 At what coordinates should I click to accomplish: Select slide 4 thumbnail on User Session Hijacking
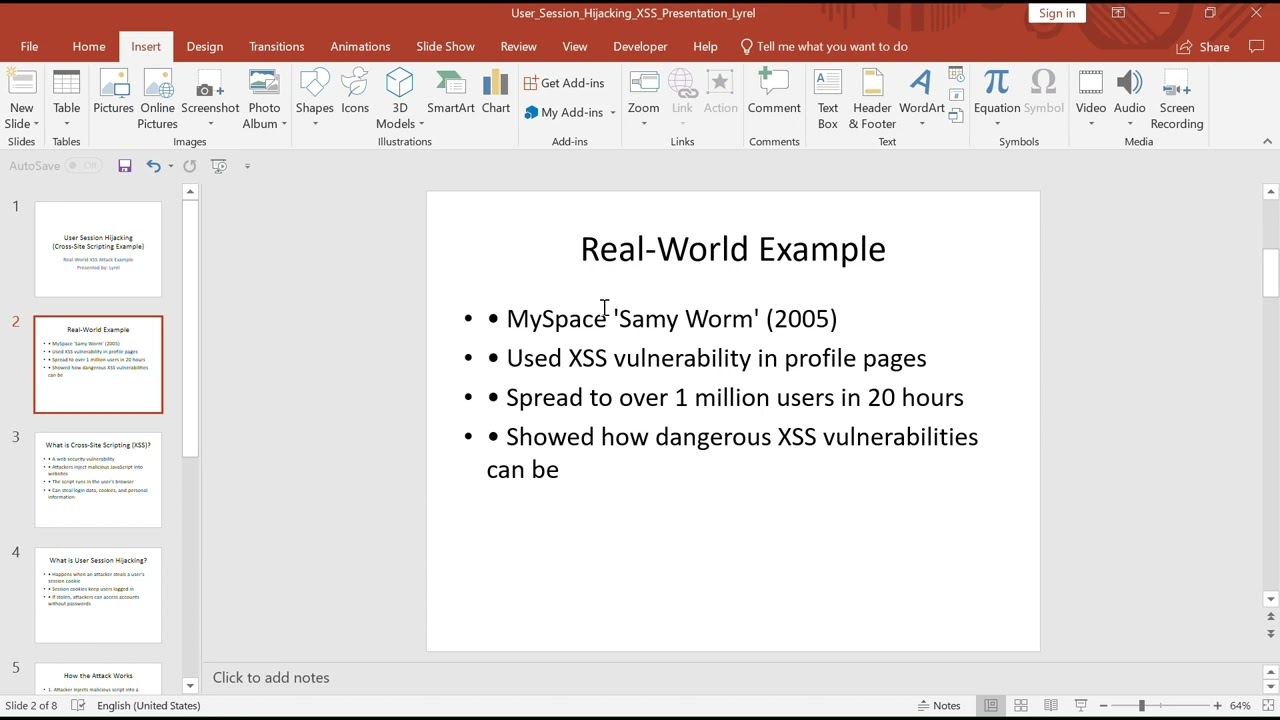pos(98,595)
